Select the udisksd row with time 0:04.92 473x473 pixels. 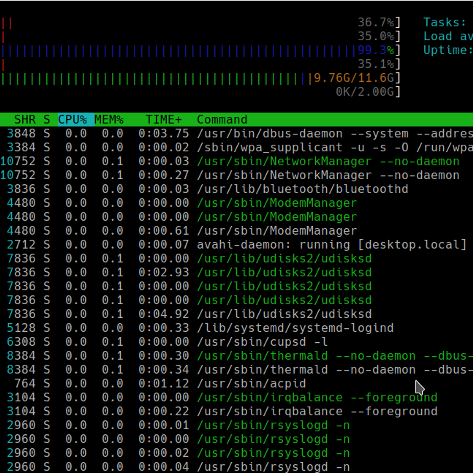pyautogui.click(x=236, y=314)
